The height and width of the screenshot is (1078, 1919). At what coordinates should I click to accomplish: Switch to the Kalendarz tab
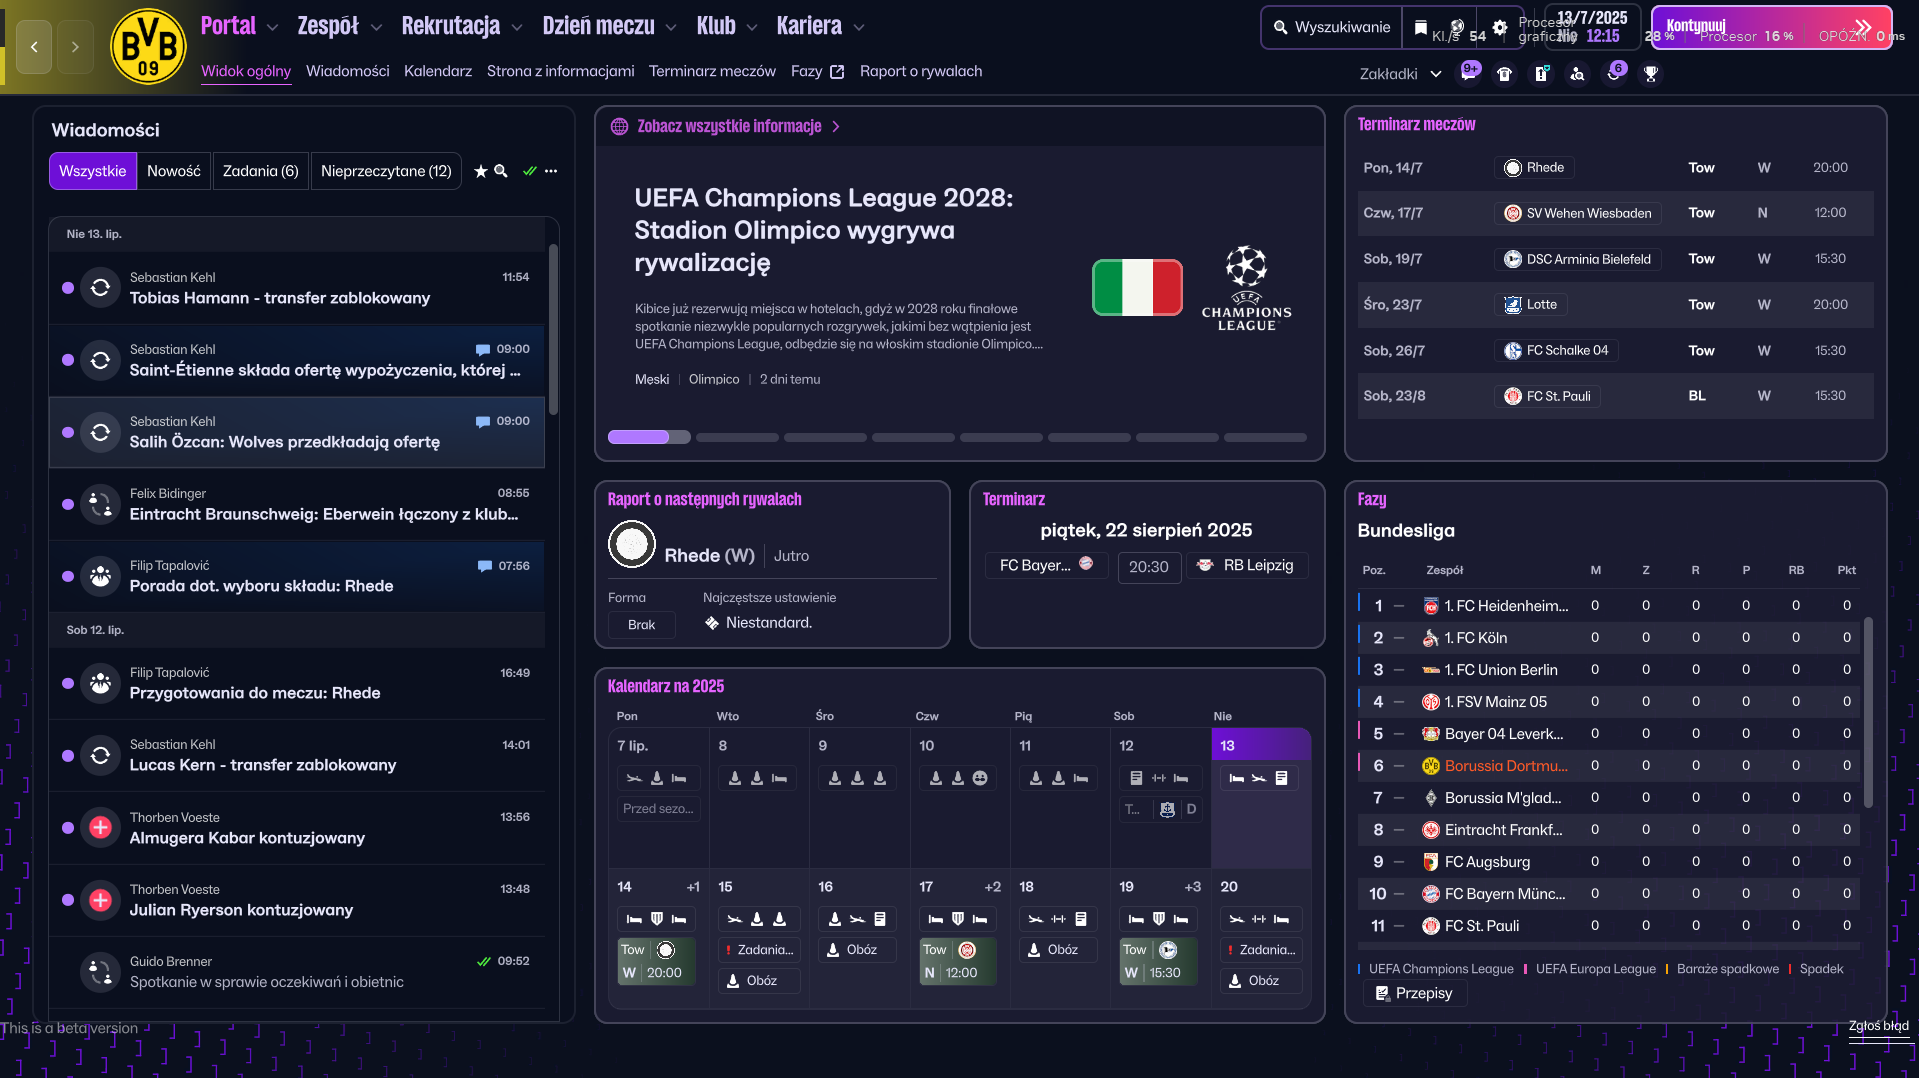(438, 71)
